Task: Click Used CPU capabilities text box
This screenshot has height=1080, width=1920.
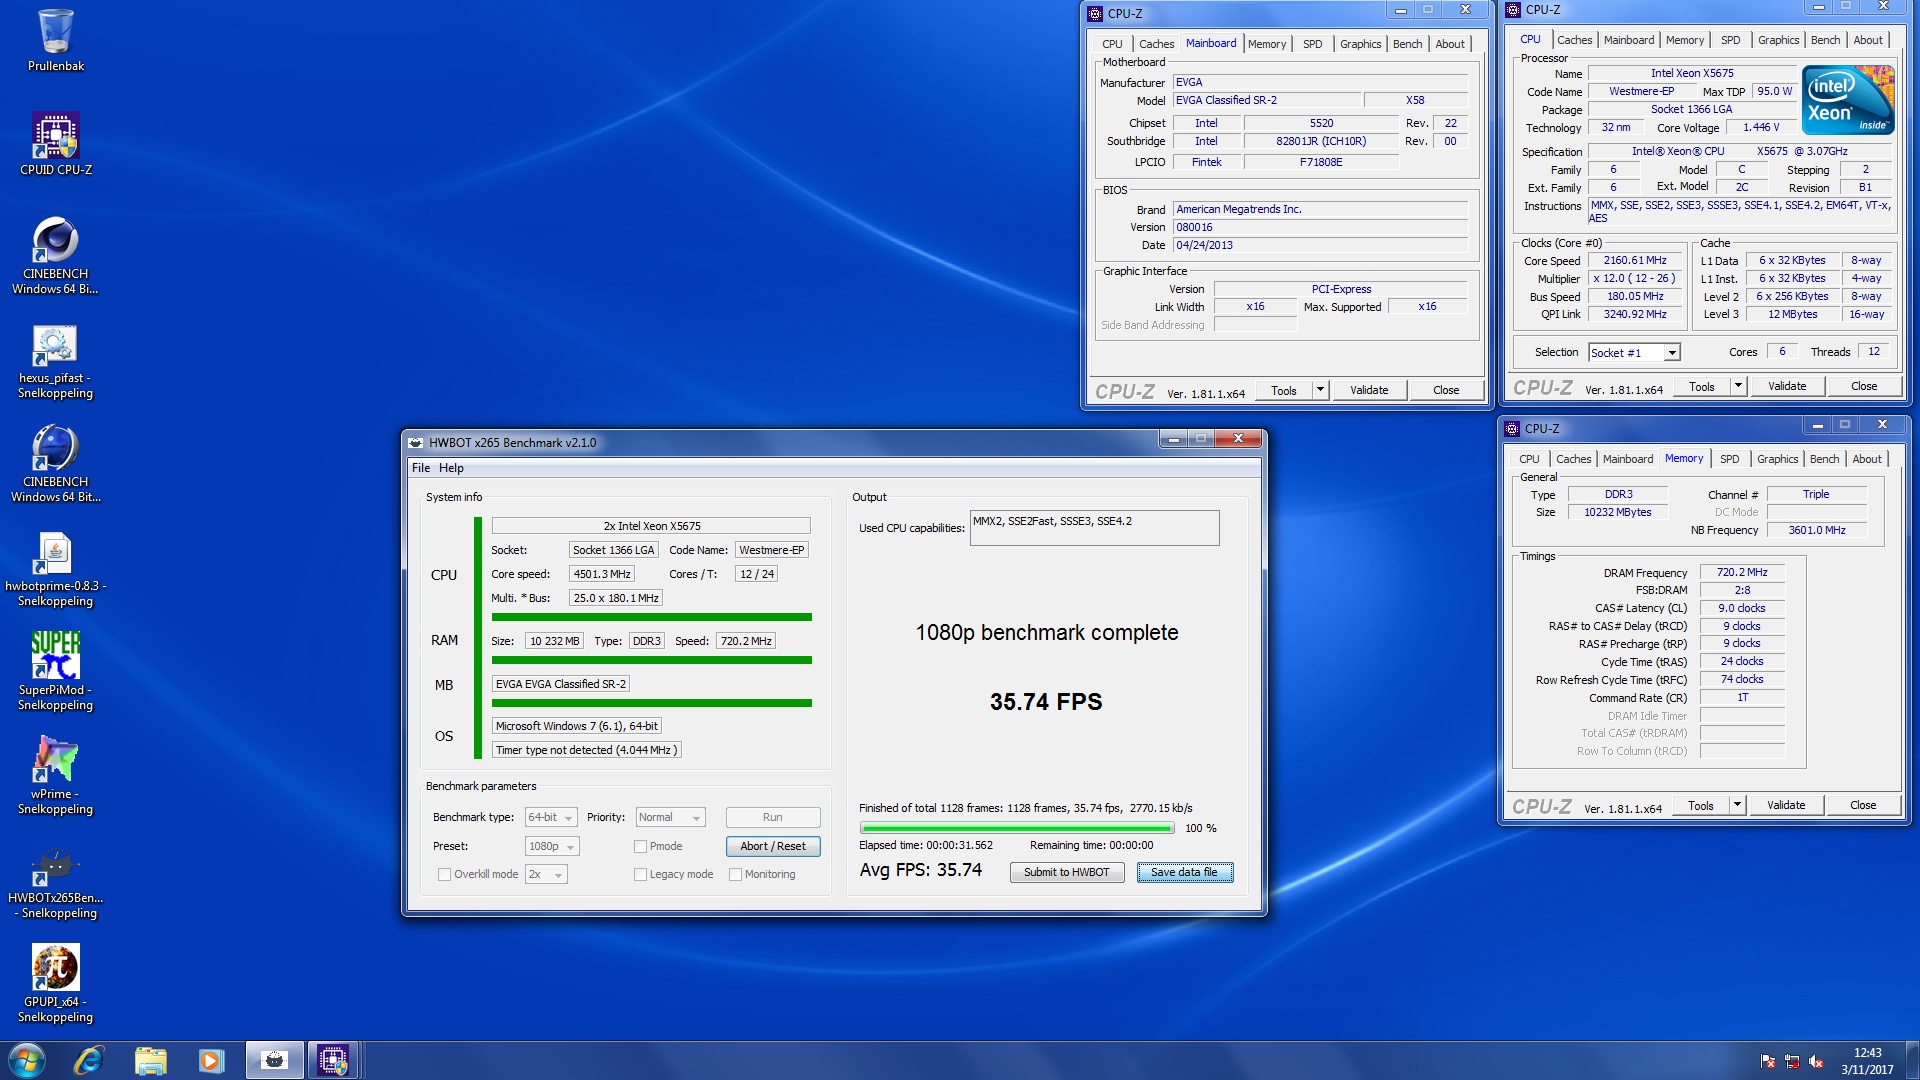Action: pyautogui.click(x=1094, y=528)
